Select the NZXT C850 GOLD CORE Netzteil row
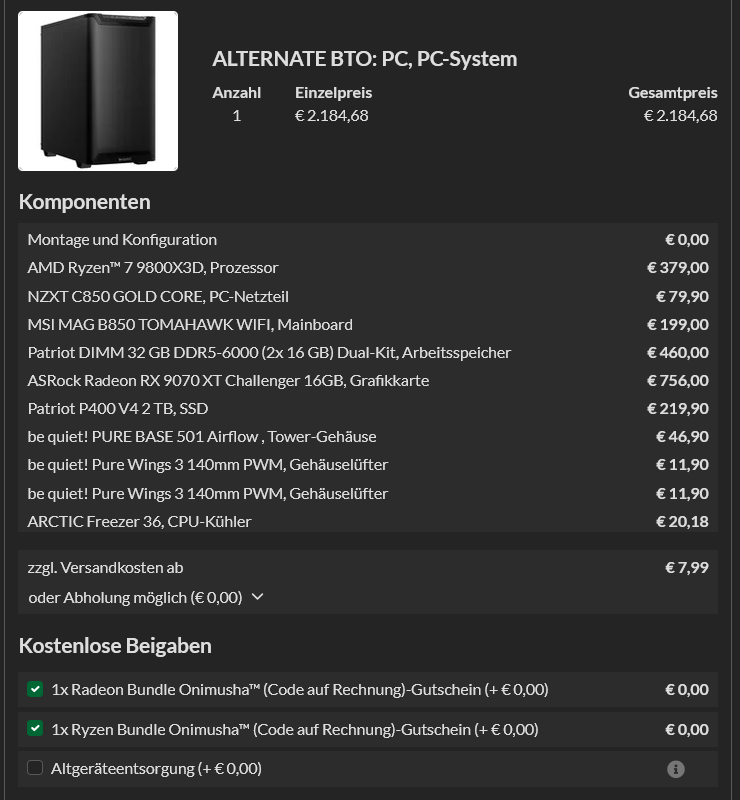 (367, 296)
